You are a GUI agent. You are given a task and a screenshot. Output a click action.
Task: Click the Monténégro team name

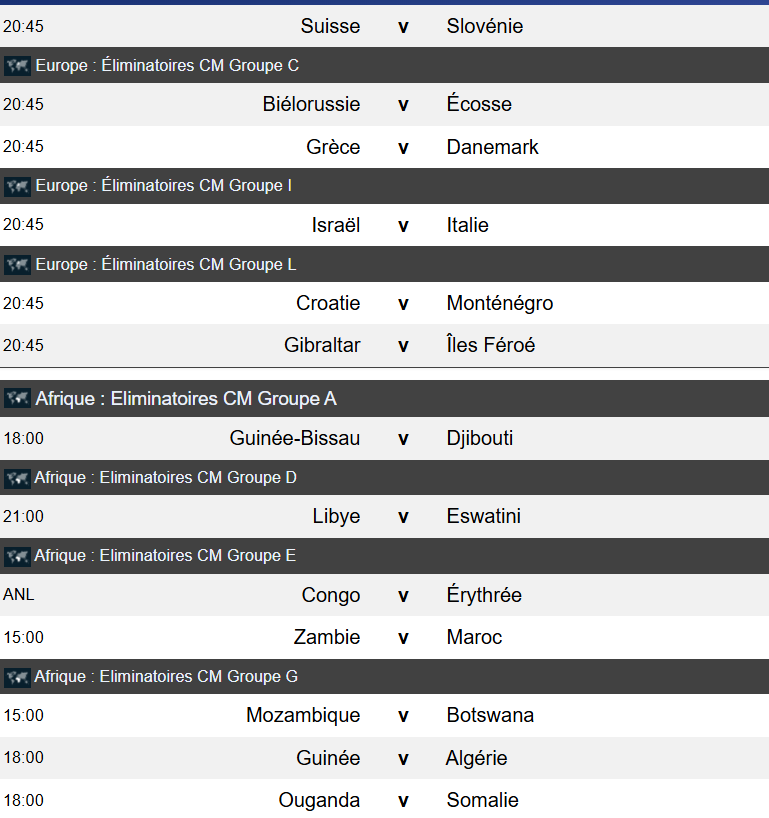pos(499,303)
